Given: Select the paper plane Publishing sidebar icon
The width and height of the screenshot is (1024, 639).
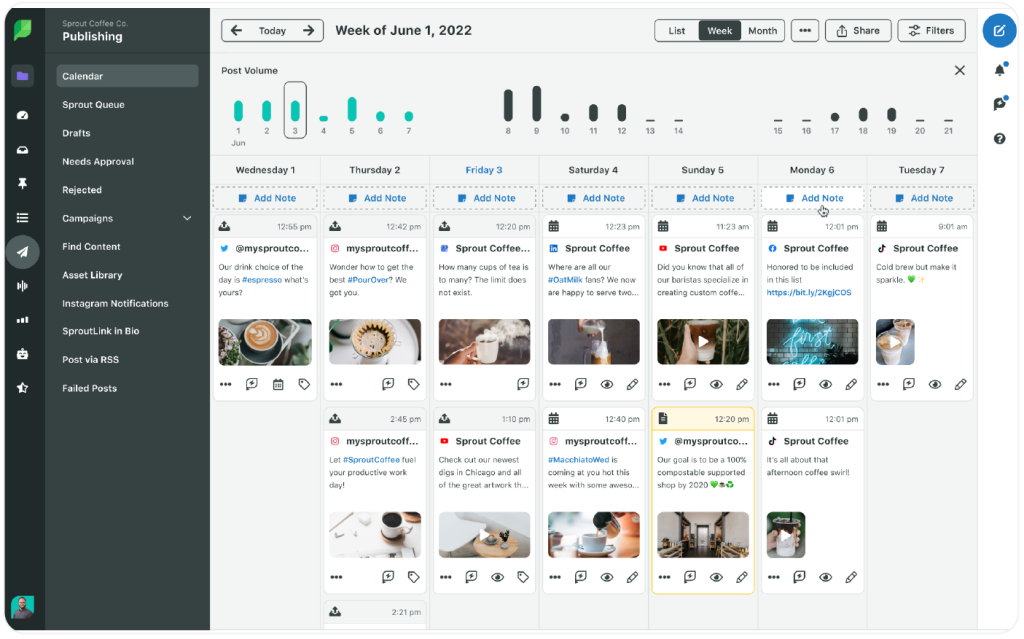Looking at the screenshot, I should [23, 252].
